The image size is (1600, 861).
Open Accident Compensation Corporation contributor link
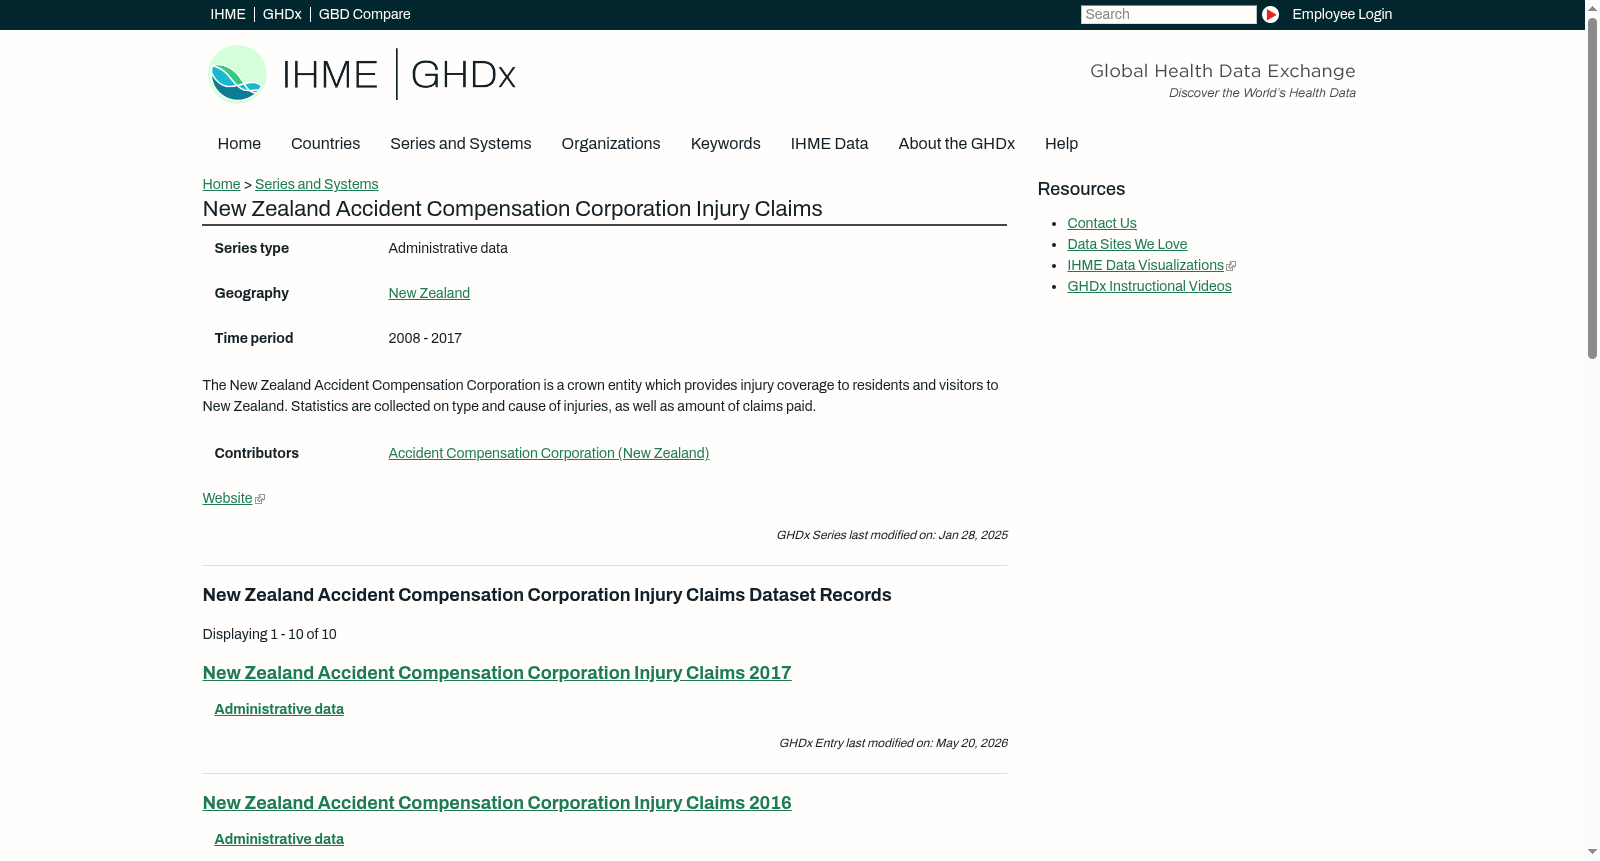(549, 453)
